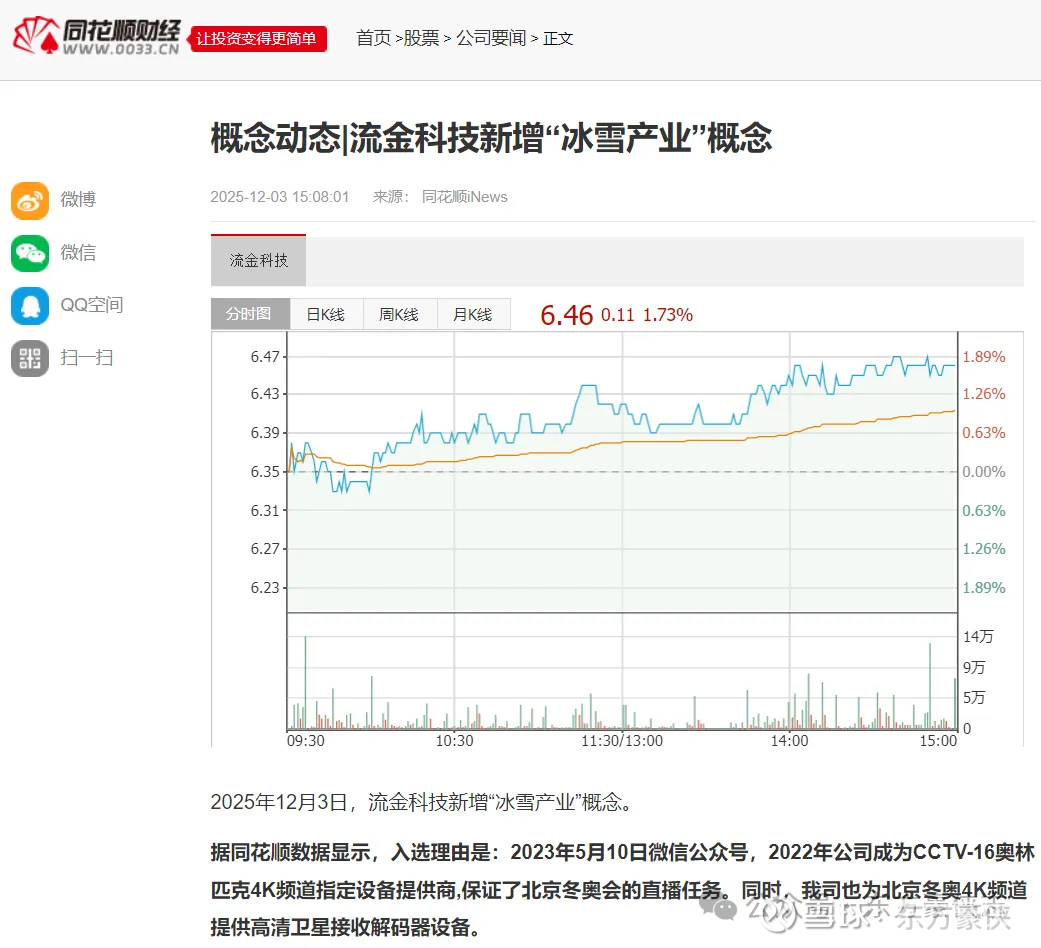Click the 6.35 price axis label
This screenshot has width=1041, height=948.
coord(265,472)
